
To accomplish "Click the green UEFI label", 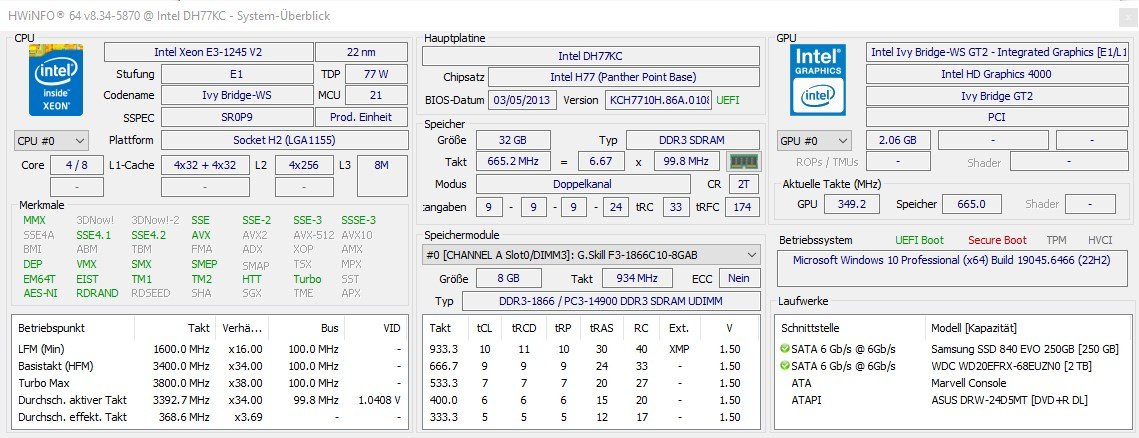I will (x=729, y=100).
